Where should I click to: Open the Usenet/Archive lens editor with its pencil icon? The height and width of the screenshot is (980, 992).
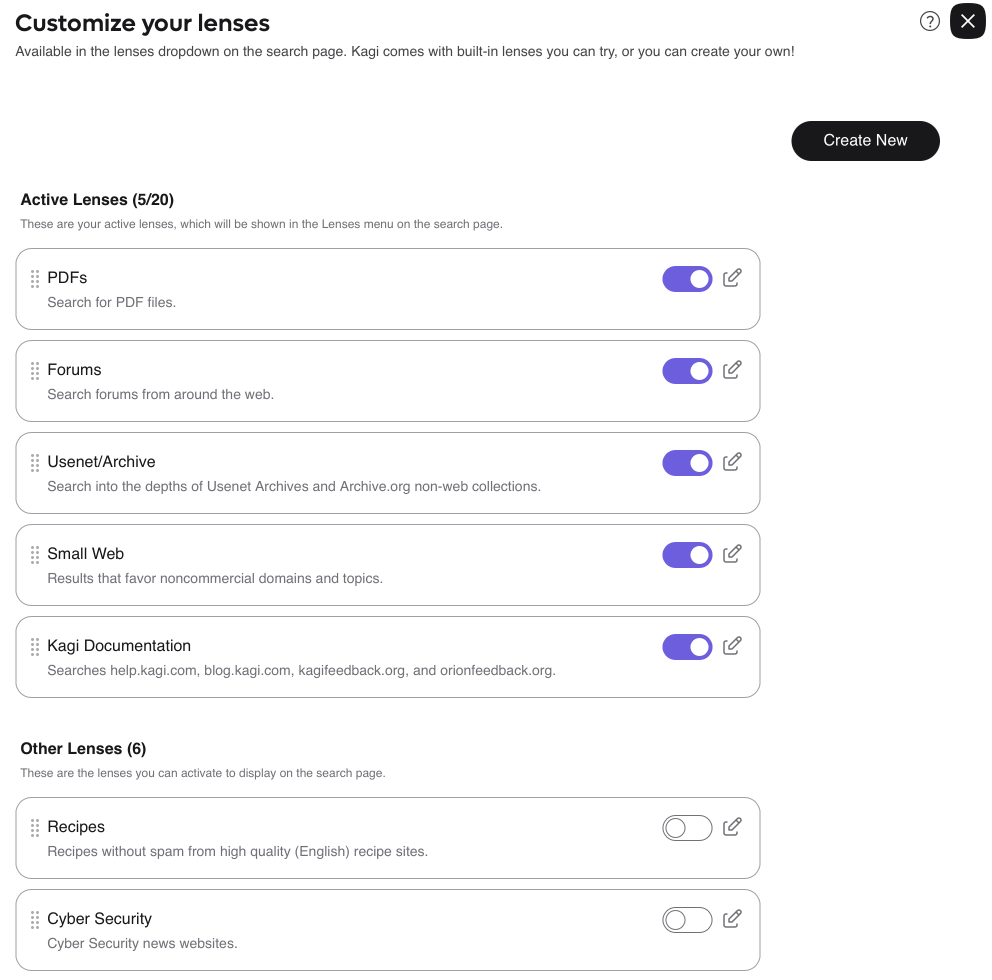point(732,462)
